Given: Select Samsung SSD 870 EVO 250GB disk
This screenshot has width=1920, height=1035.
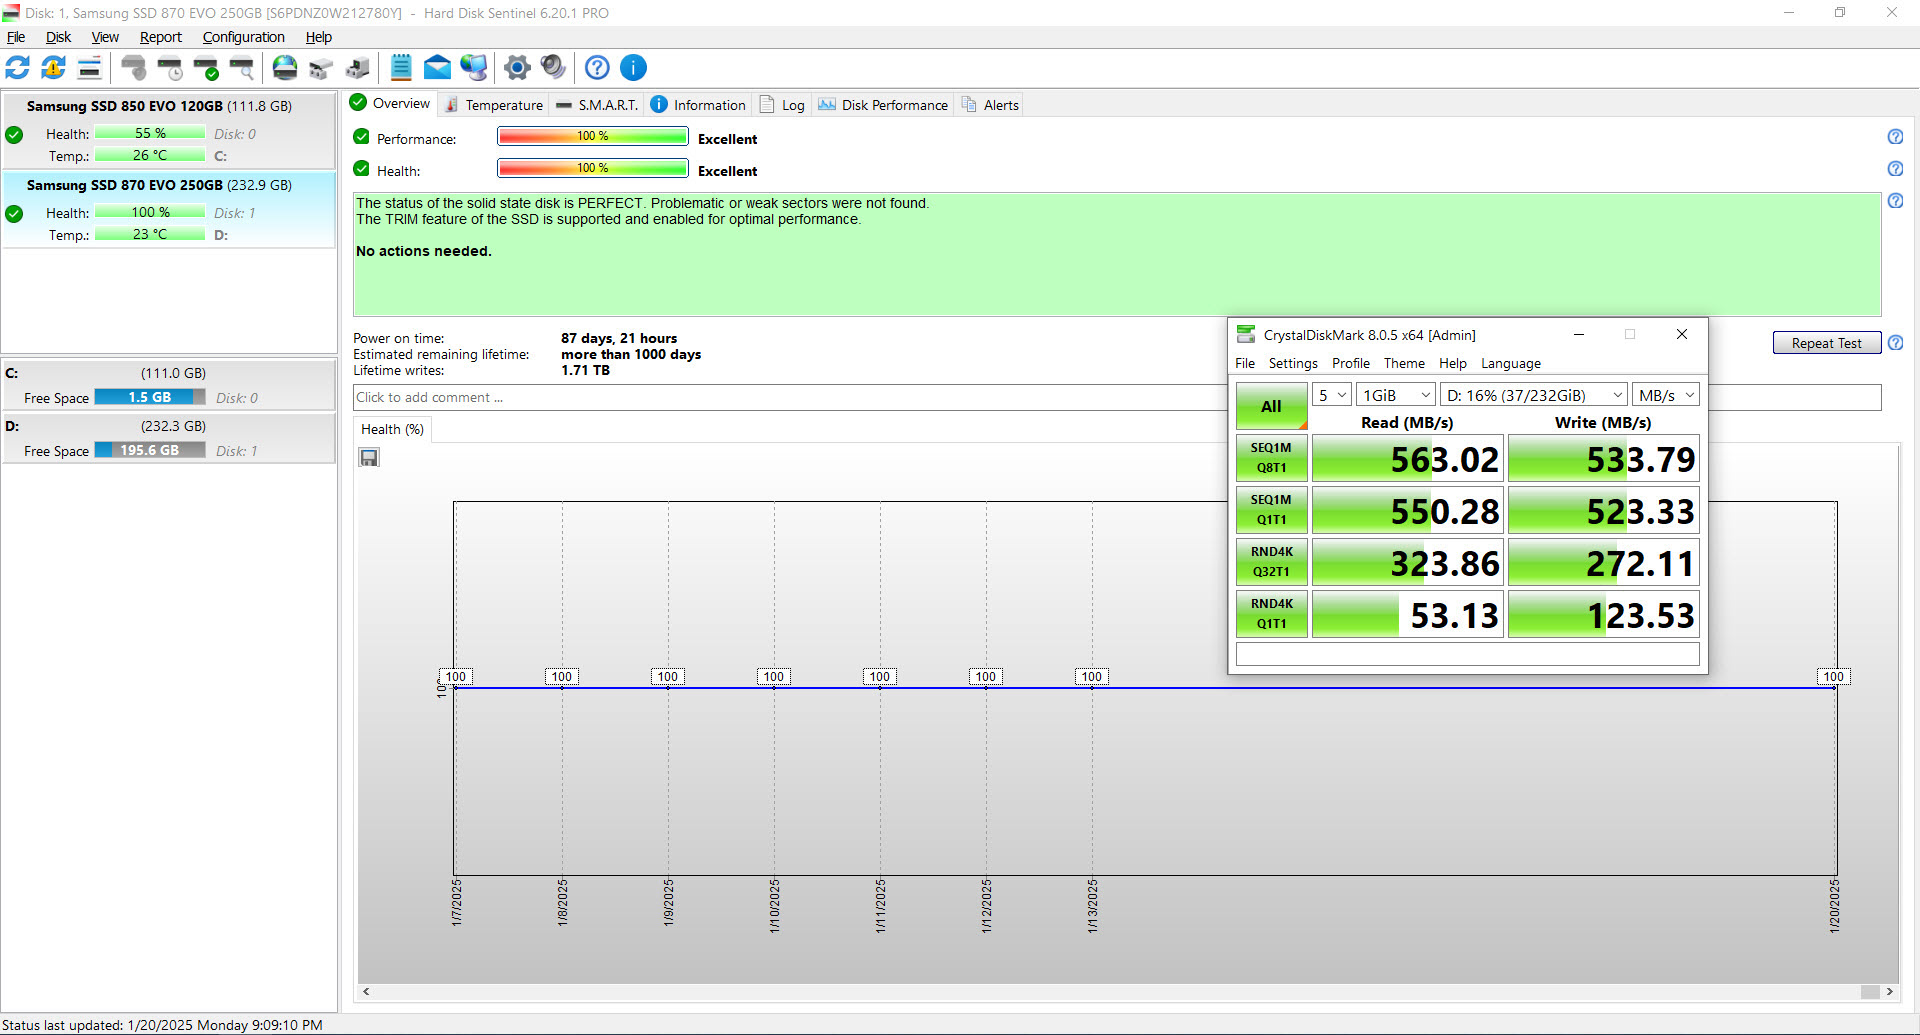Looking at the screenshot, I should pos(168,210).
